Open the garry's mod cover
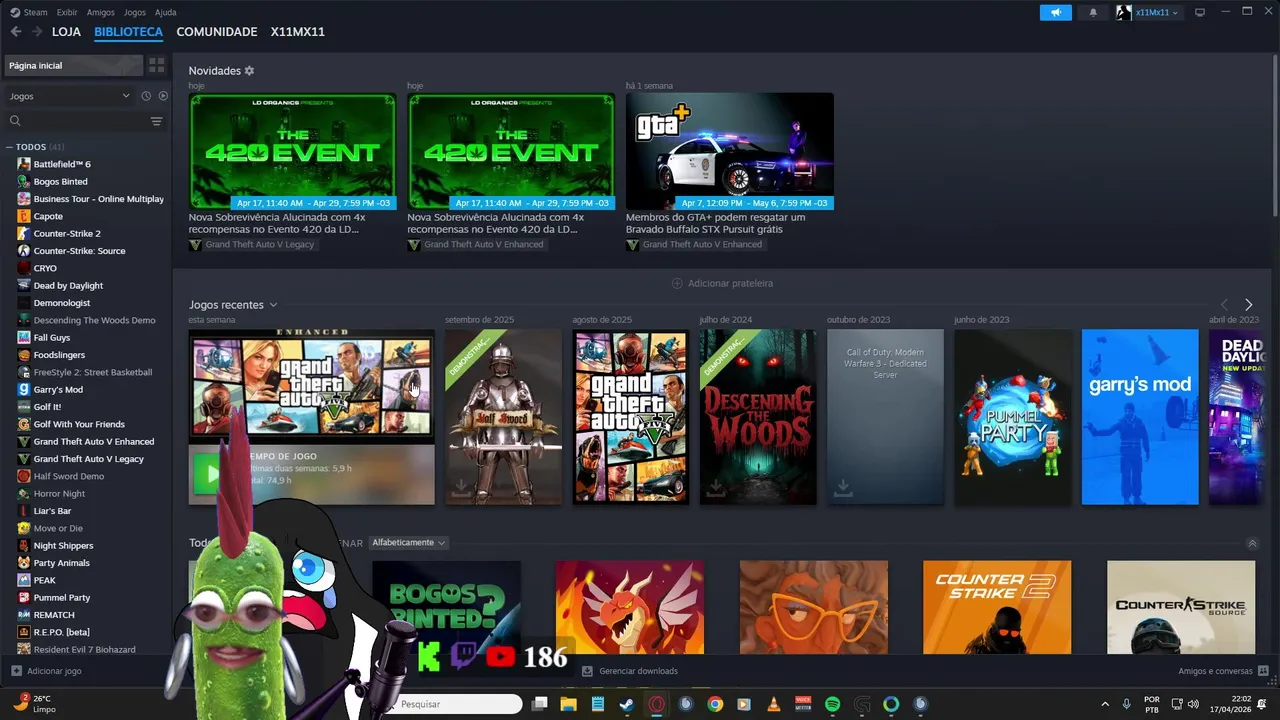The image size is (1280, 720). [1140, 417]
